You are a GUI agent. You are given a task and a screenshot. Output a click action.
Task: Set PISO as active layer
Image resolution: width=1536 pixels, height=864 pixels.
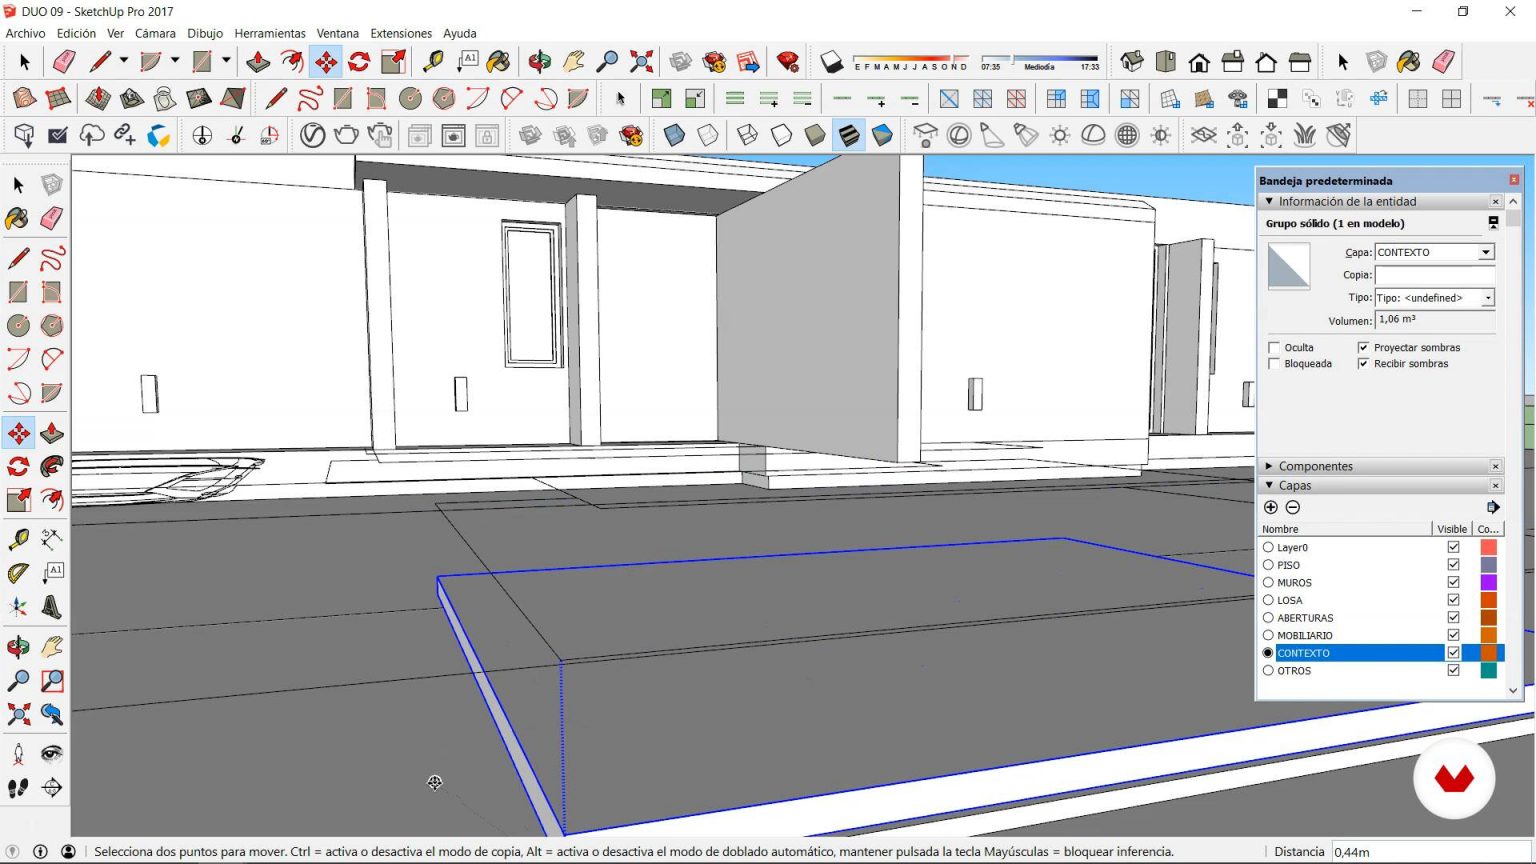click(1268, 565)
